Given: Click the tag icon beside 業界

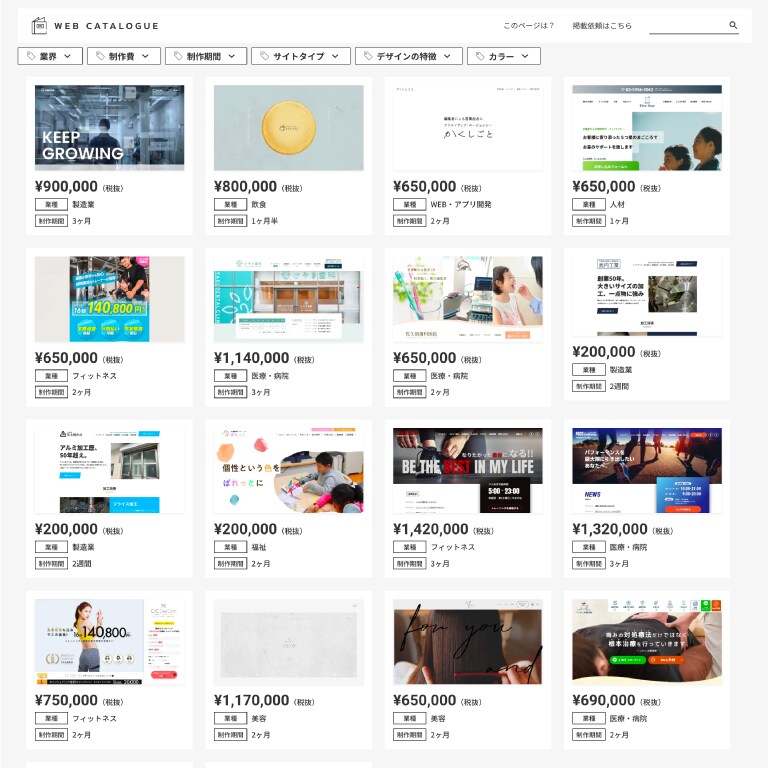Looking at the screenshot, I should pos(30,56).
